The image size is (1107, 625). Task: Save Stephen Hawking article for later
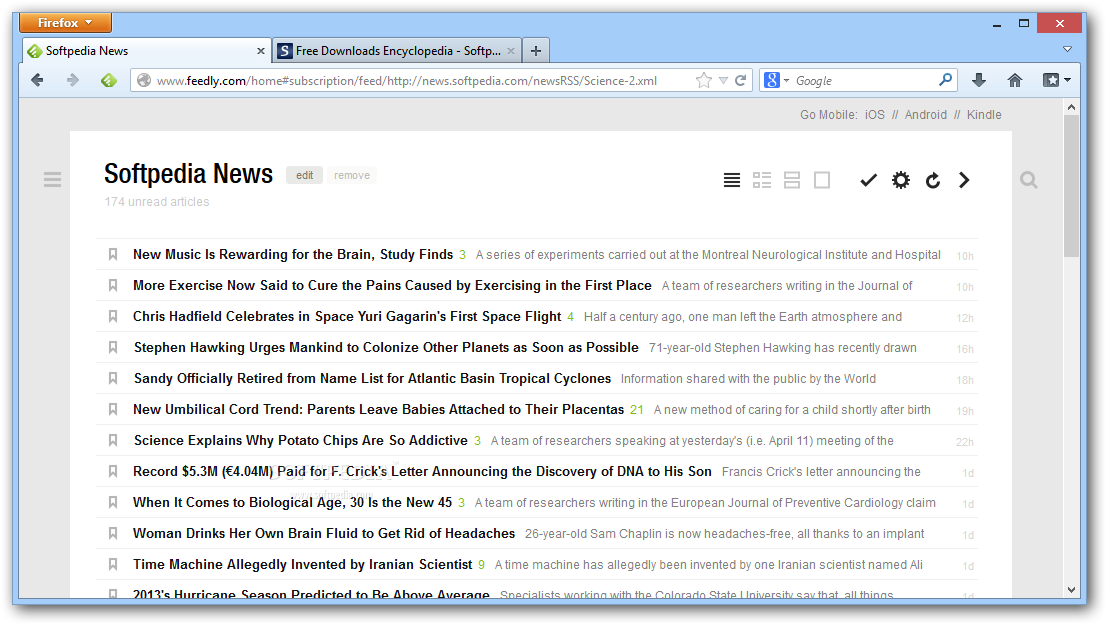coord(112,347)
